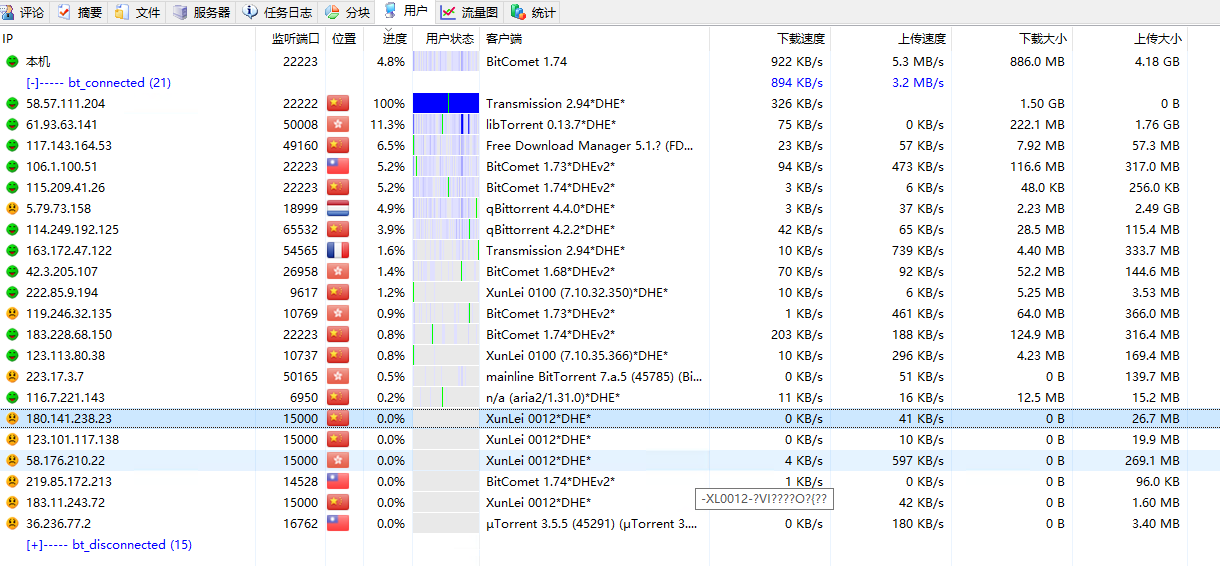Sort by the IP column header
Screen dimensions: 1220x566
pyautogui.click(x=127, y=39)
